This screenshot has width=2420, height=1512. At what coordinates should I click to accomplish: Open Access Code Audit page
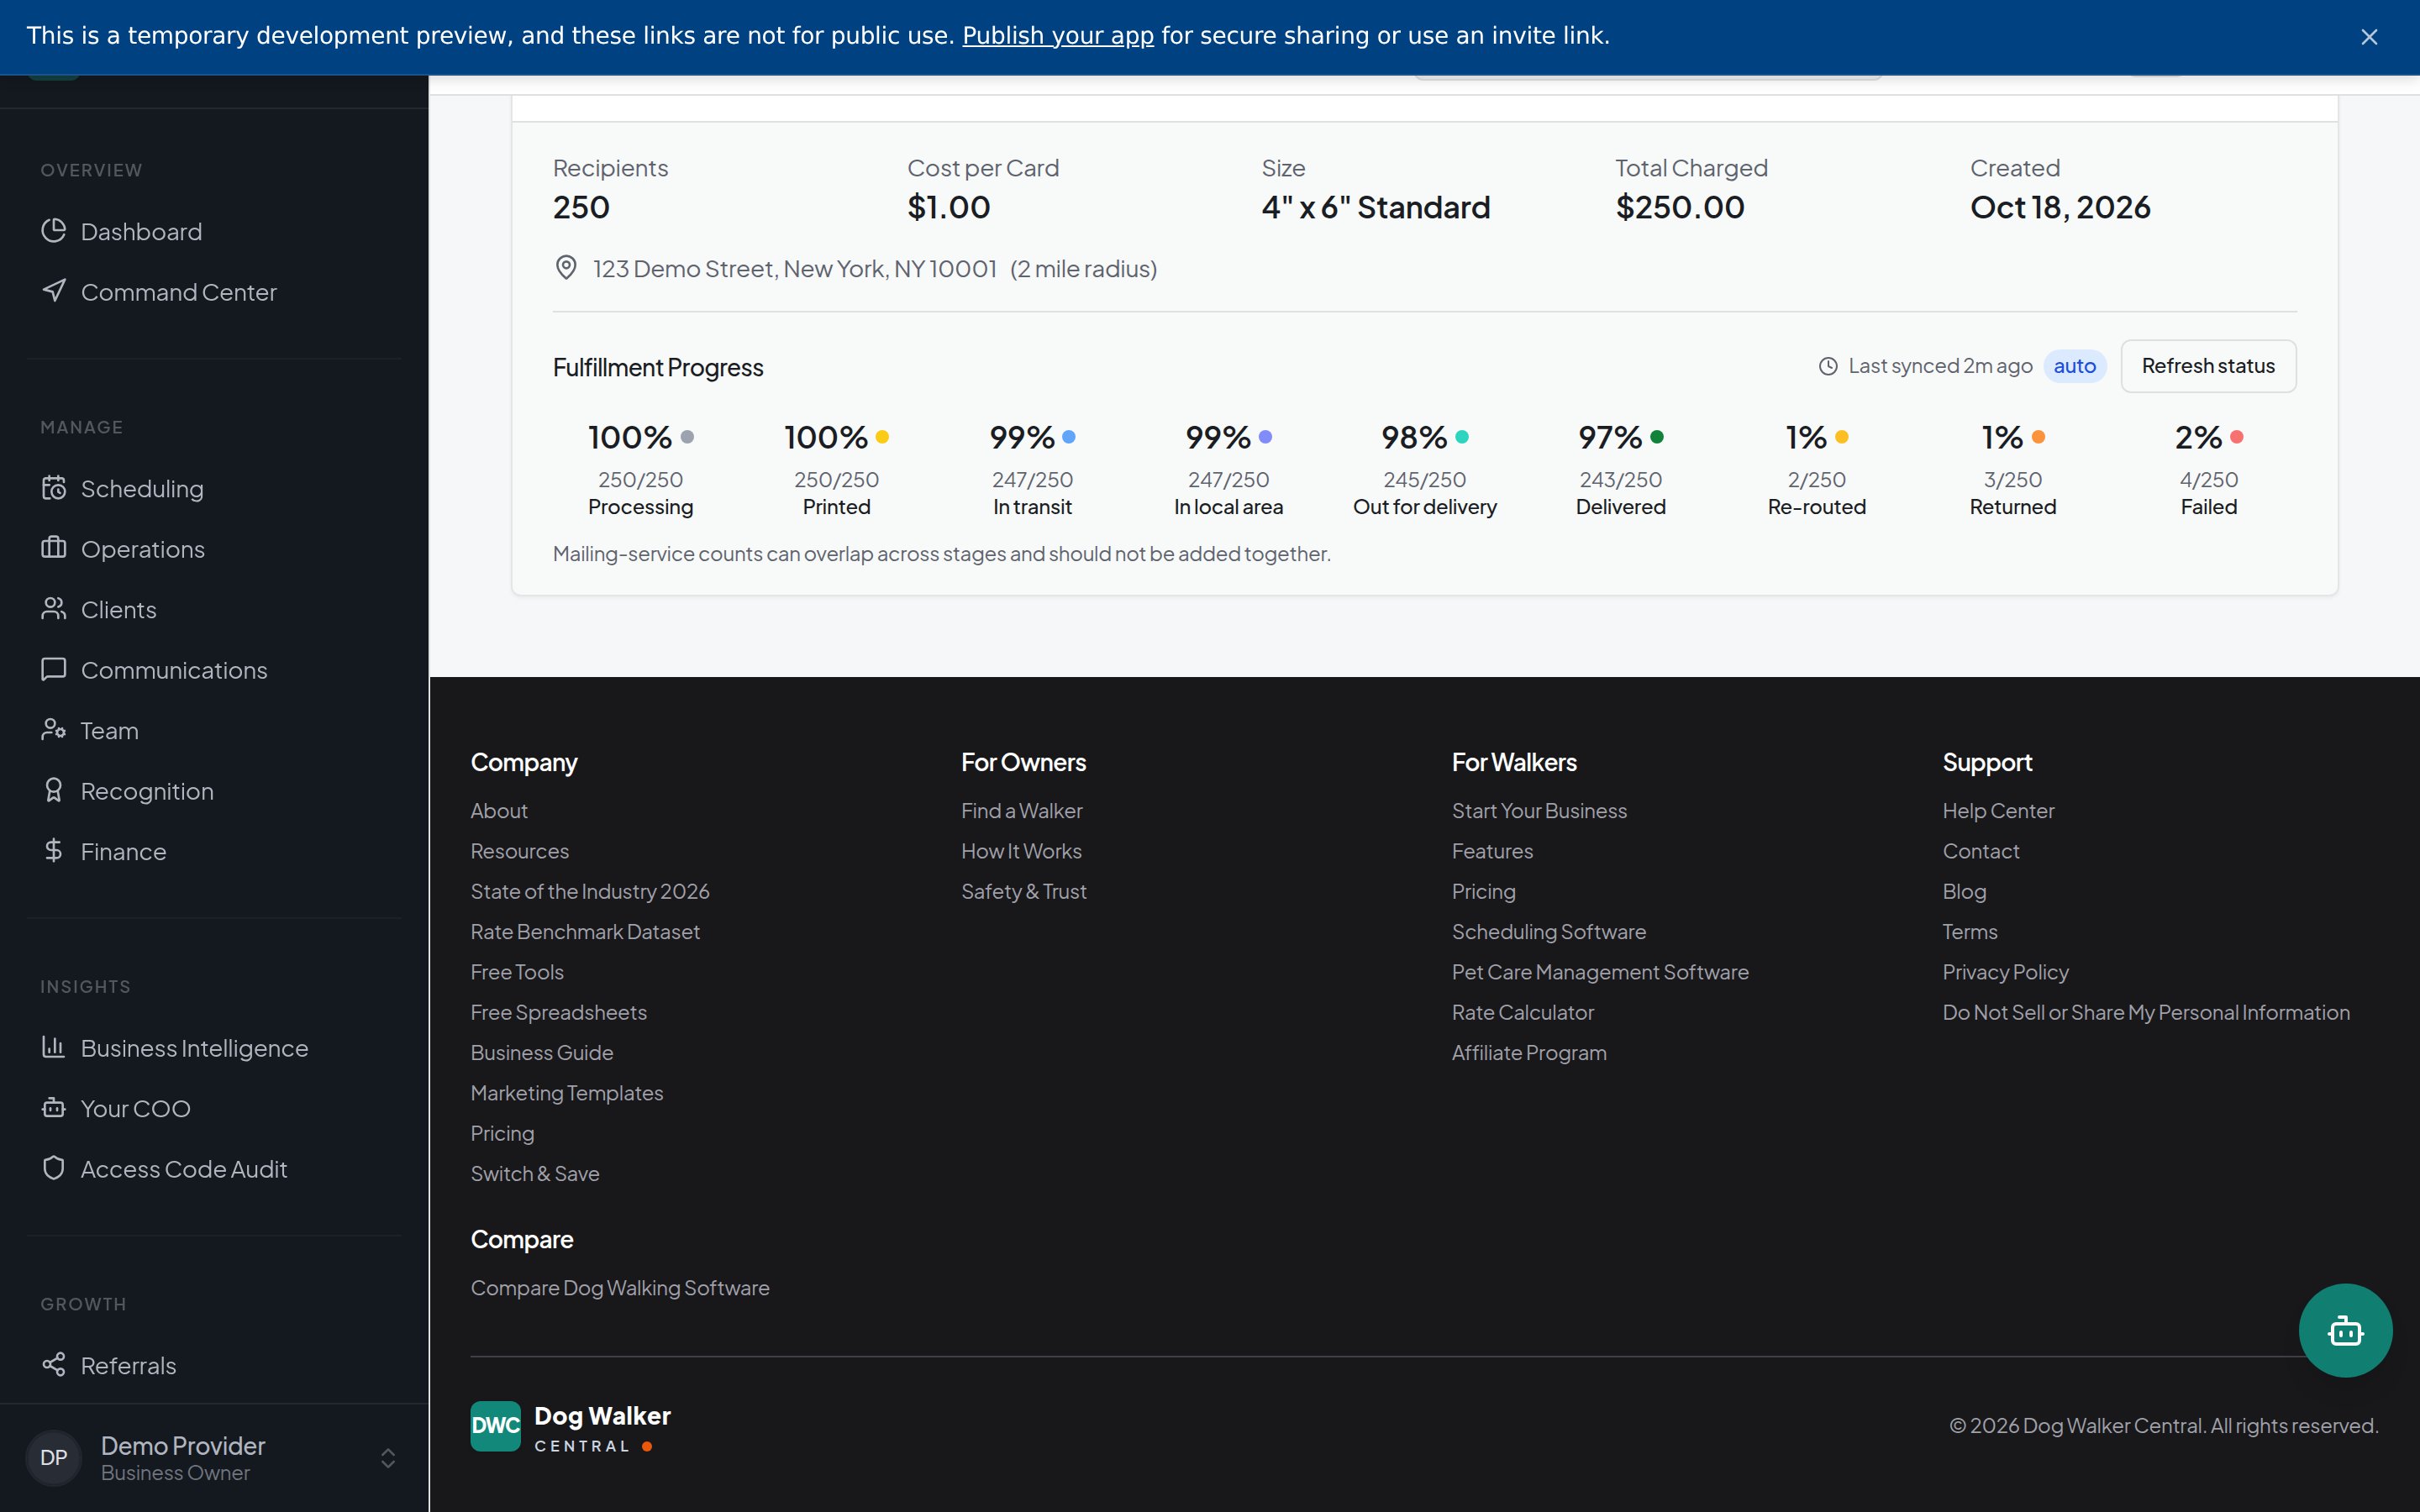click(214, 1169)
